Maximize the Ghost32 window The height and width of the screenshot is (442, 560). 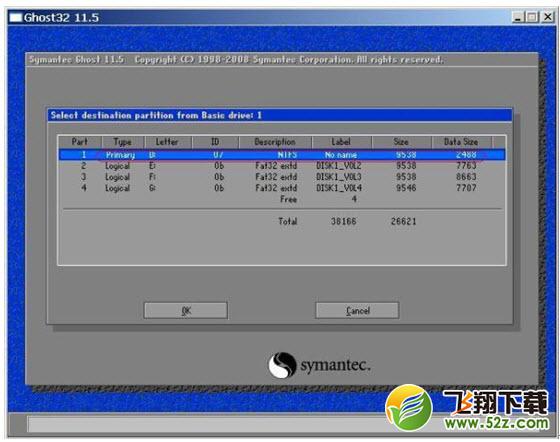click(532, 17)
